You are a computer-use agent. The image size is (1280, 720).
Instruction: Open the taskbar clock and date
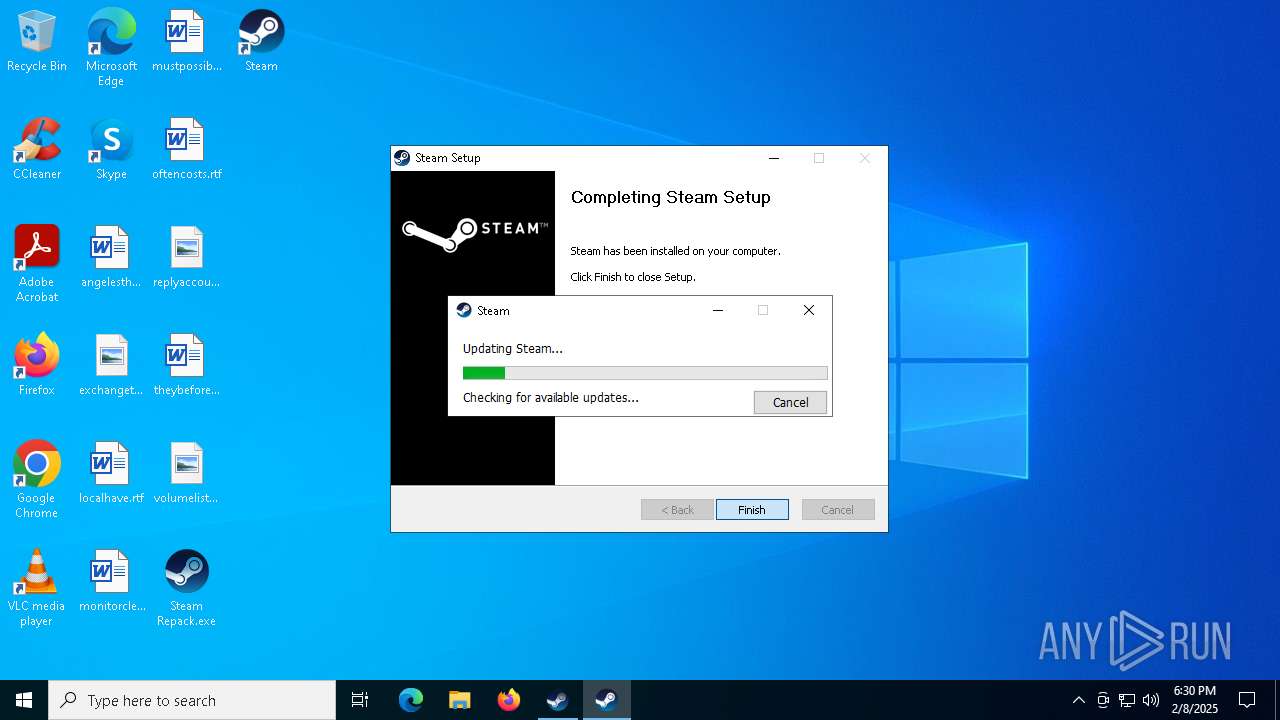(1195, 700)
